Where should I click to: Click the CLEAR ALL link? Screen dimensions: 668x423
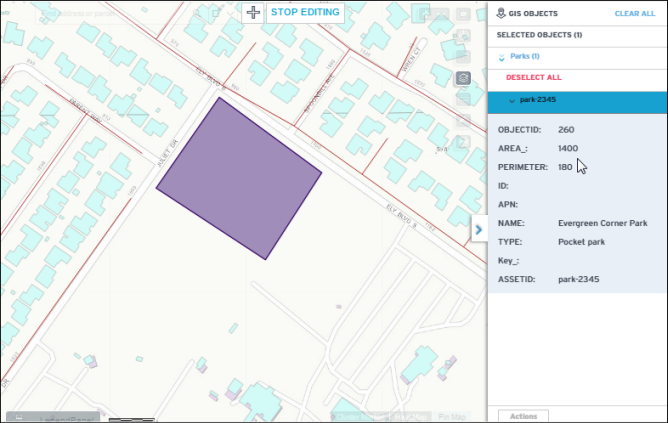click(x=635, y=13)
